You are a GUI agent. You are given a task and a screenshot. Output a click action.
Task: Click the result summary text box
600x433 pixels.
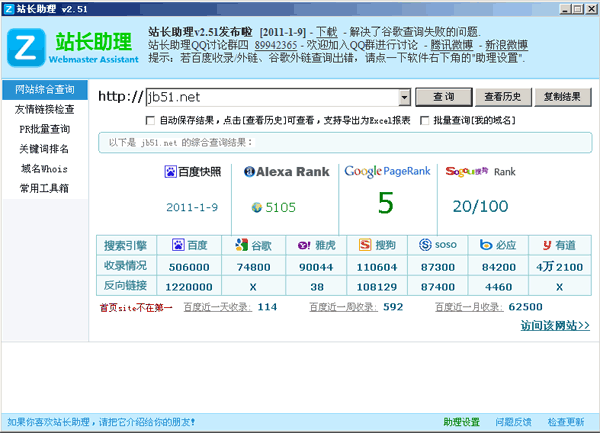coord(345,143)
